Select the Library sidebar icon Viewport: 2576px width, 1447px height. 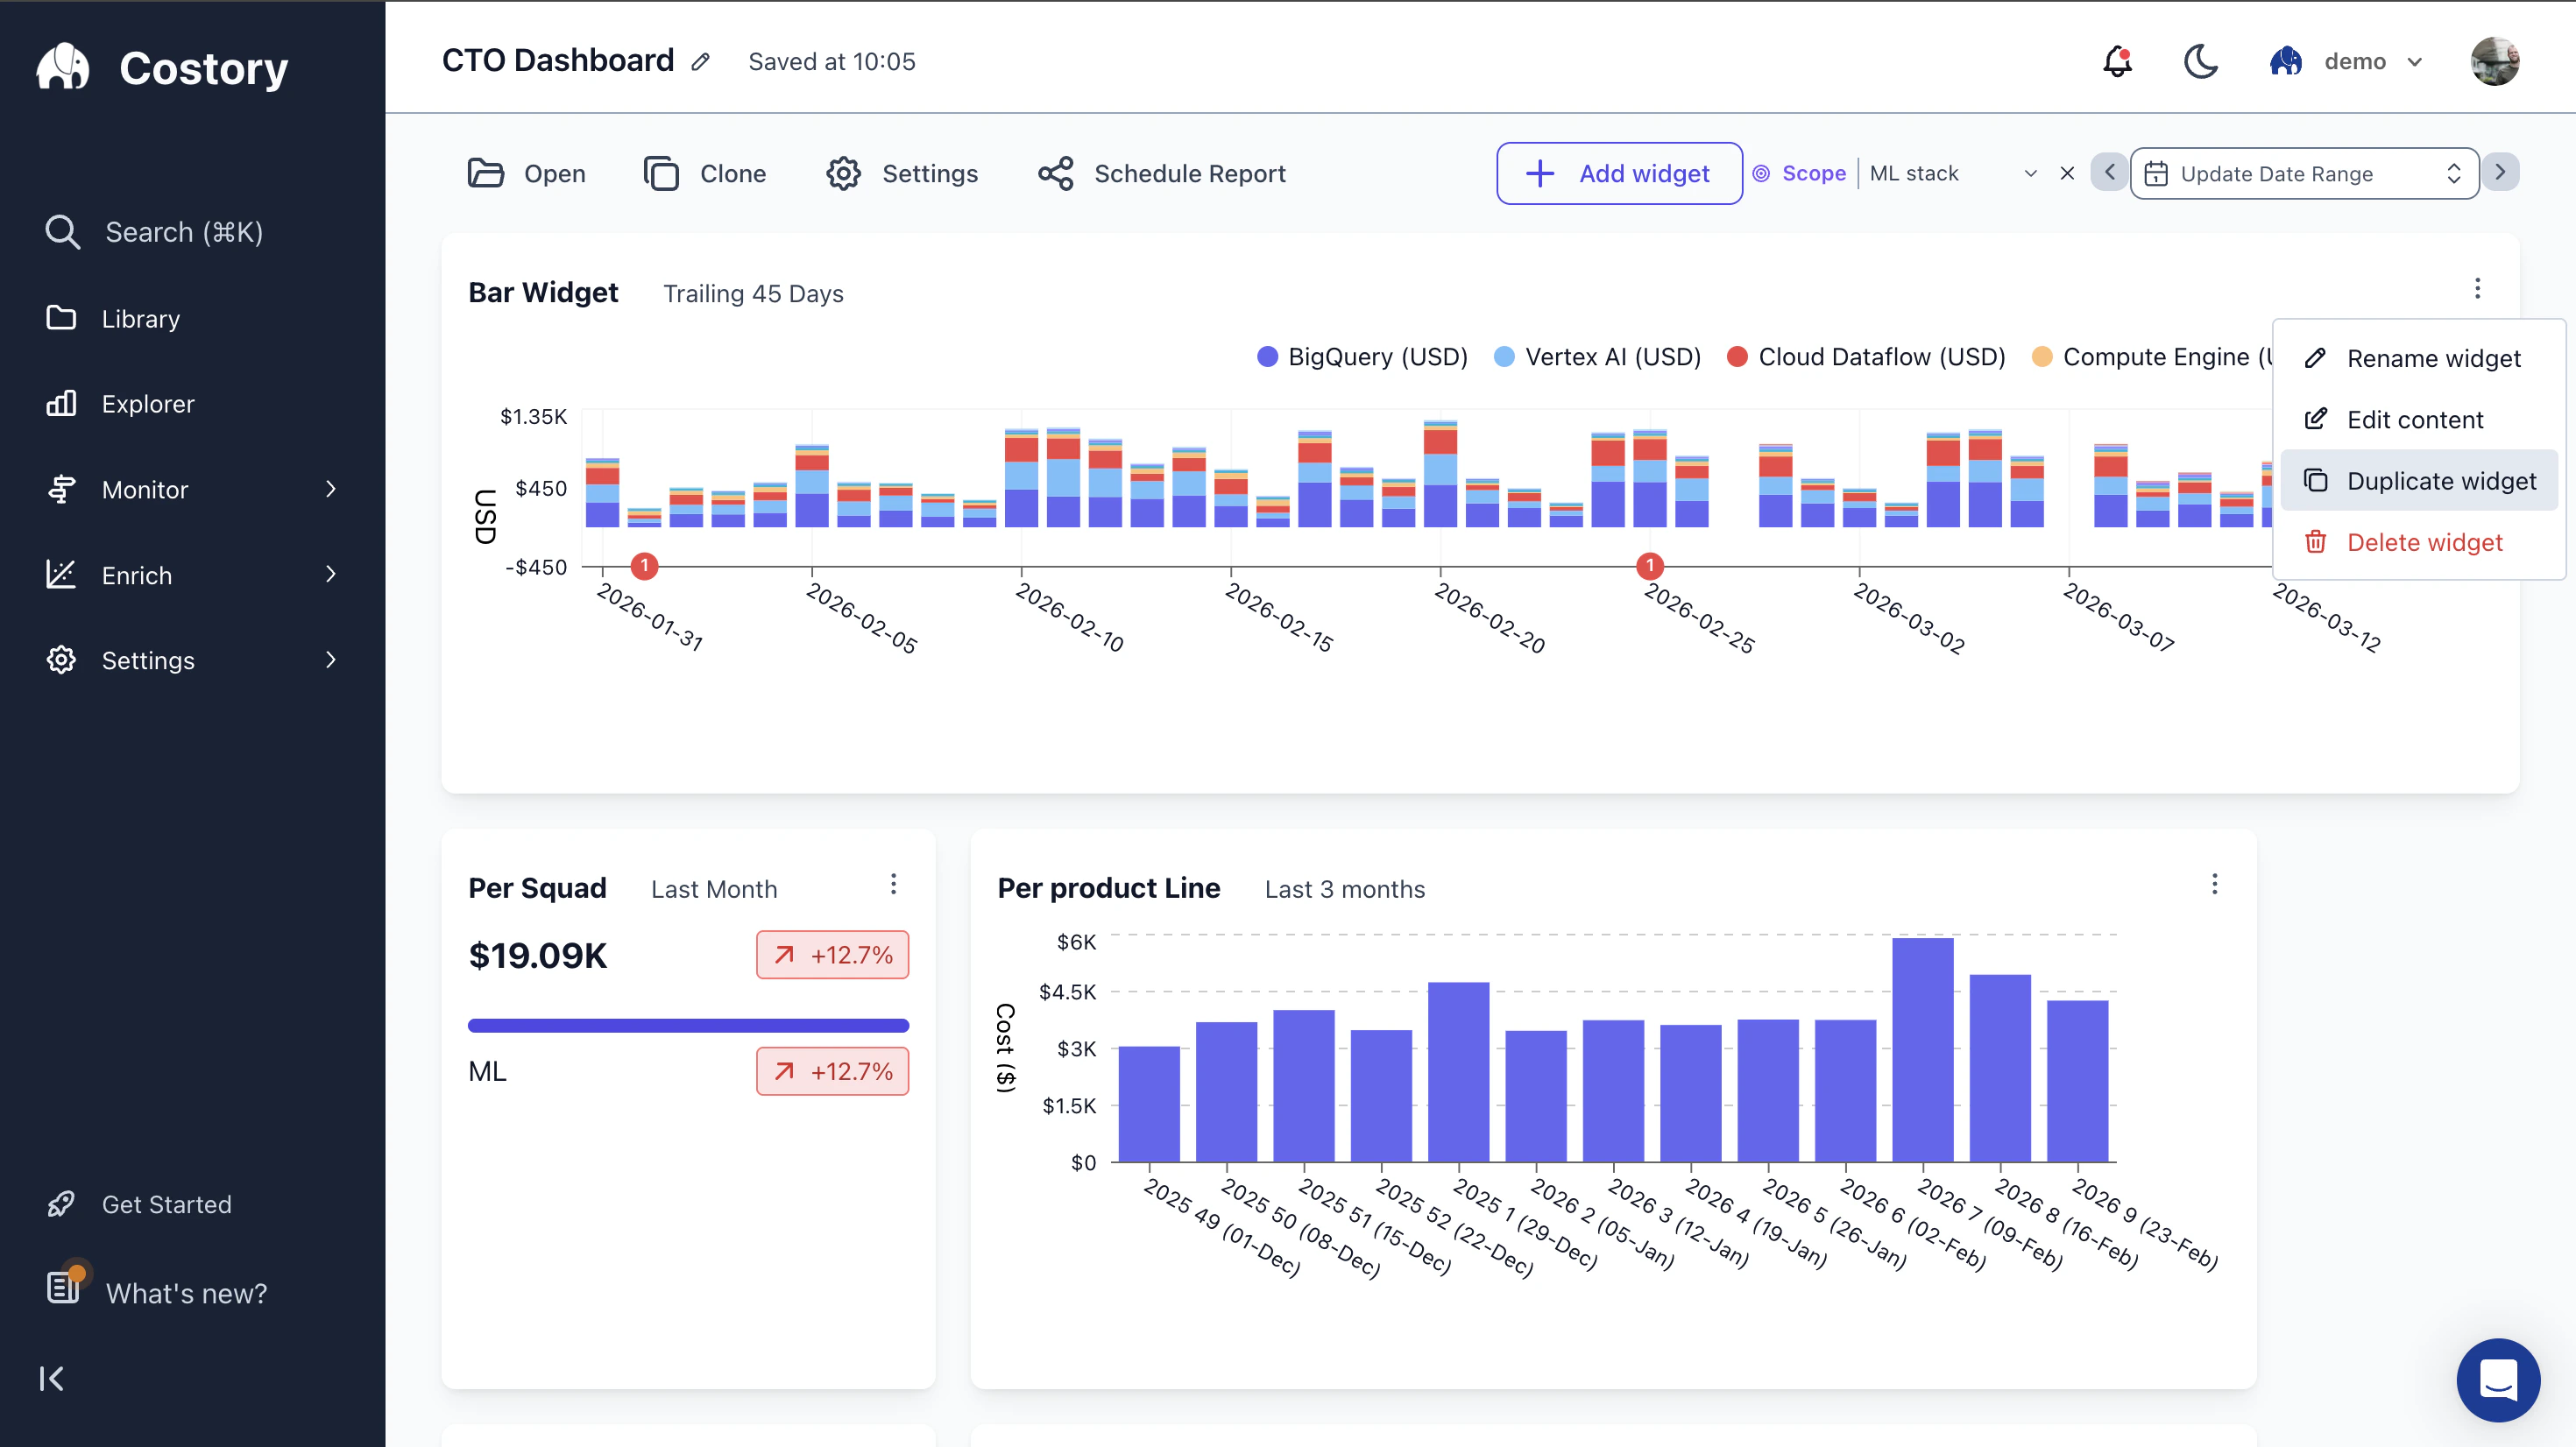coord(61,317)
